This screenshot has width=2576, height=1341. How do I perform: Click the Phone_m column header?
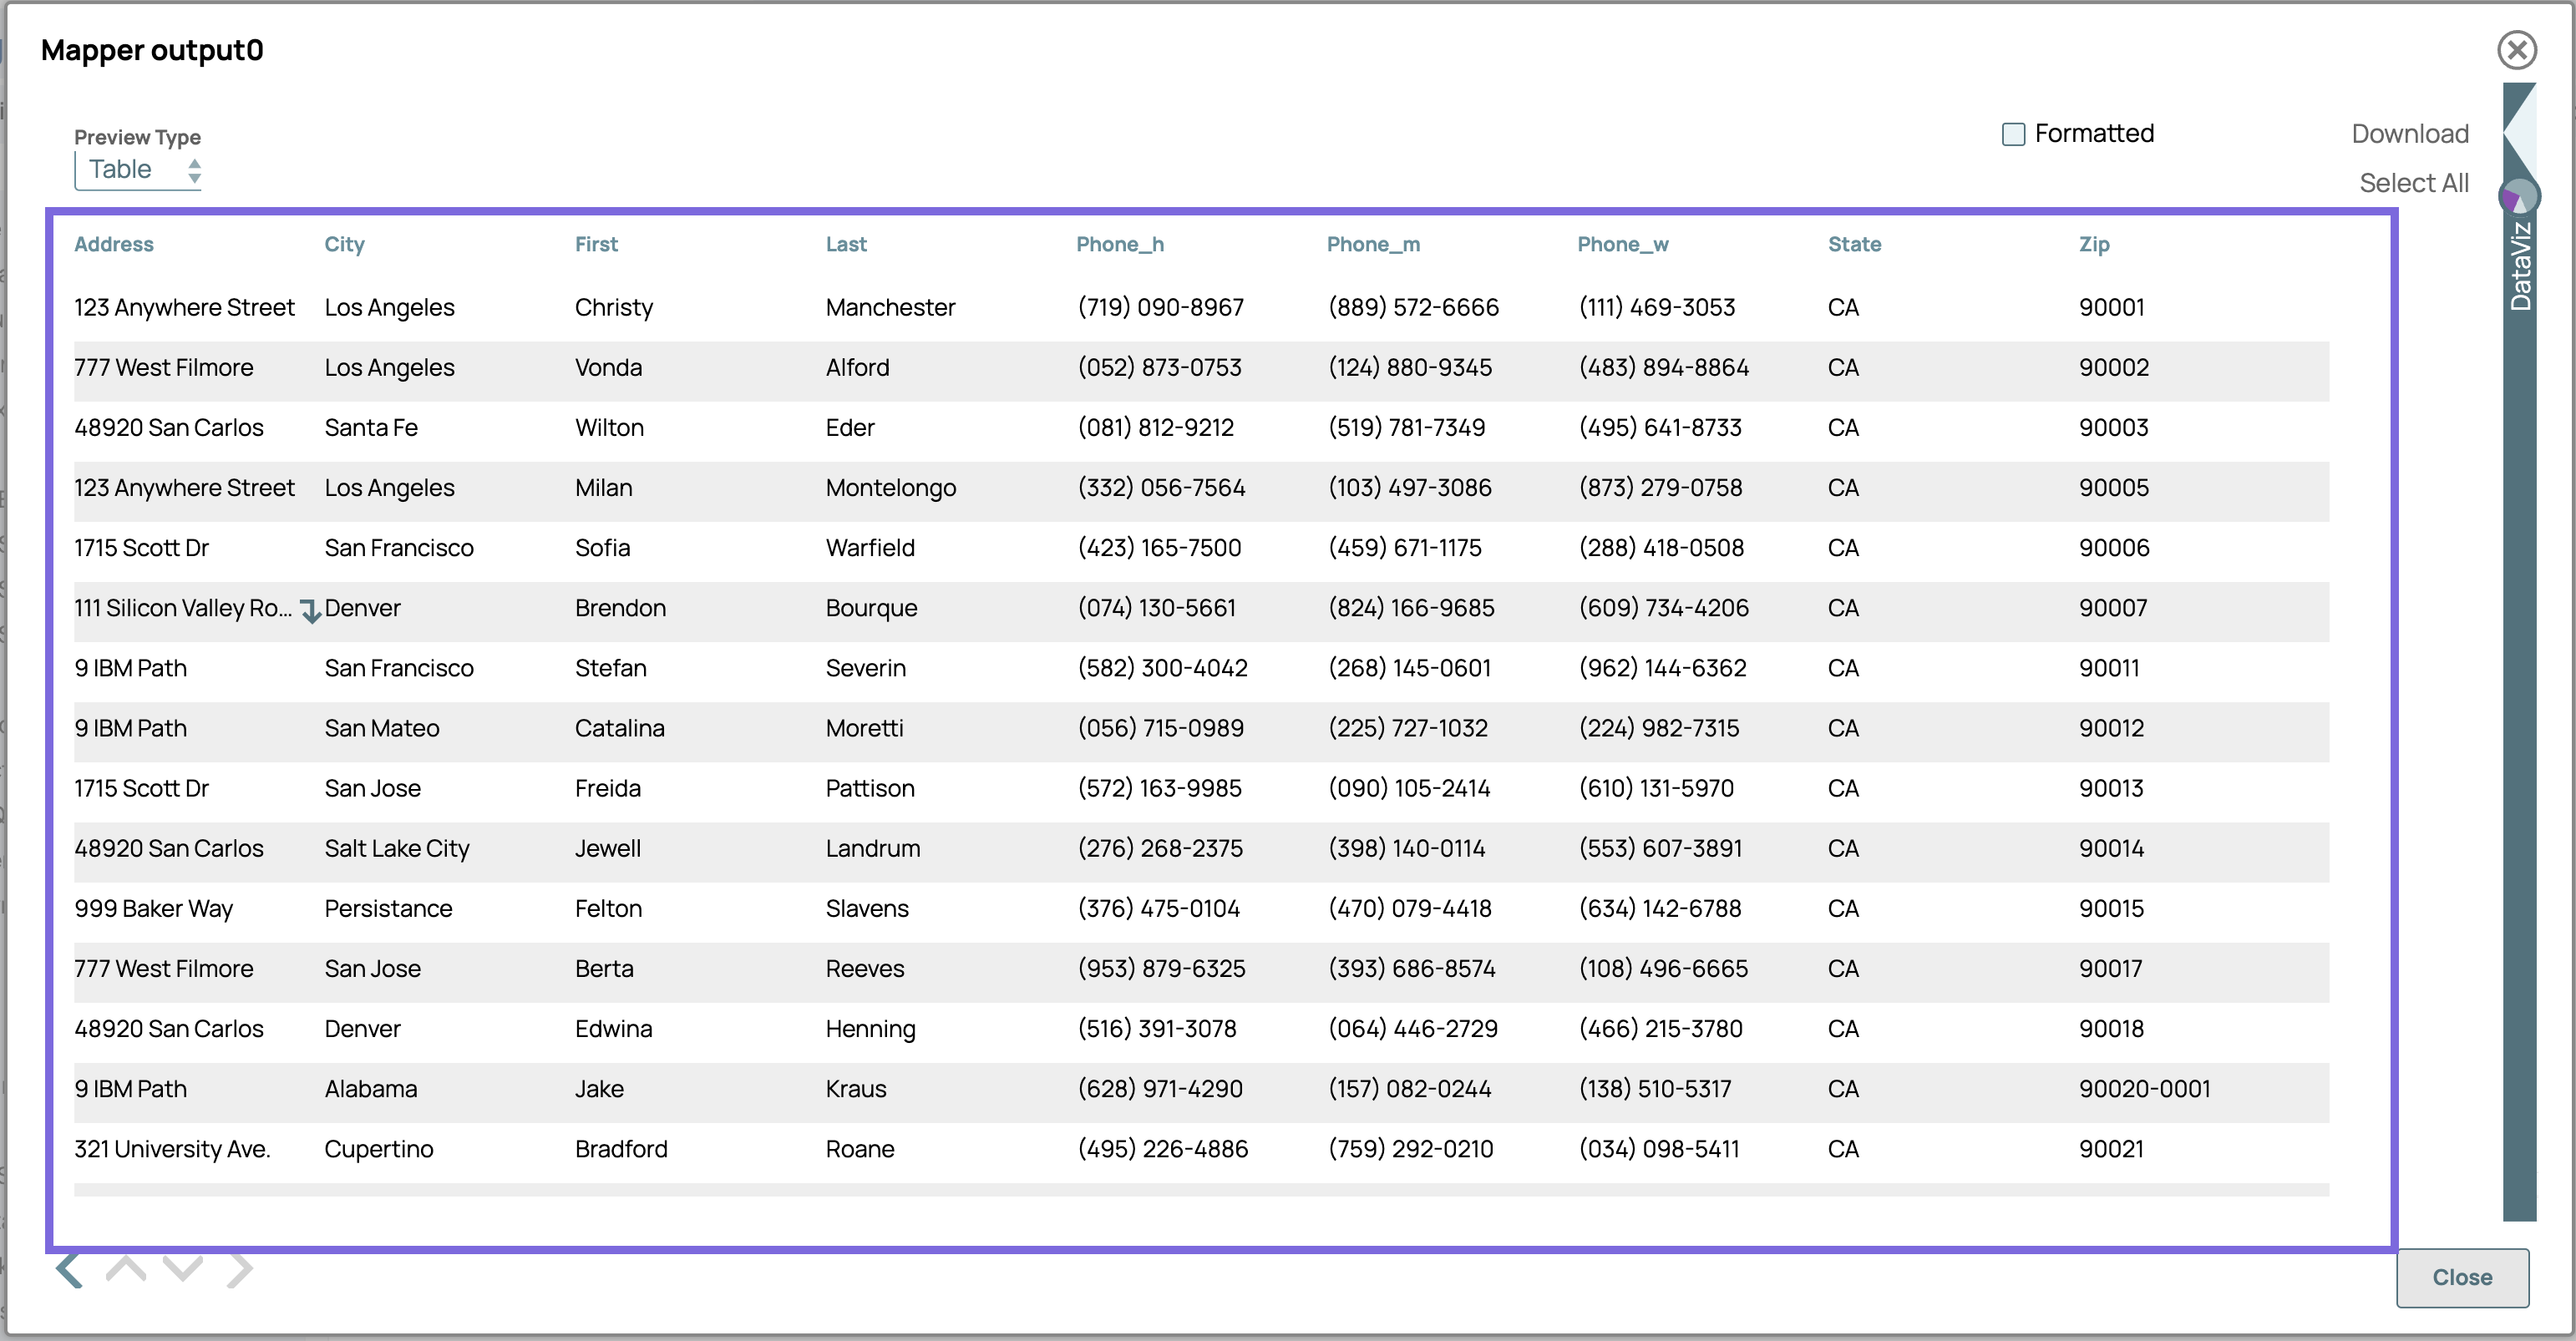[1373, 244]
